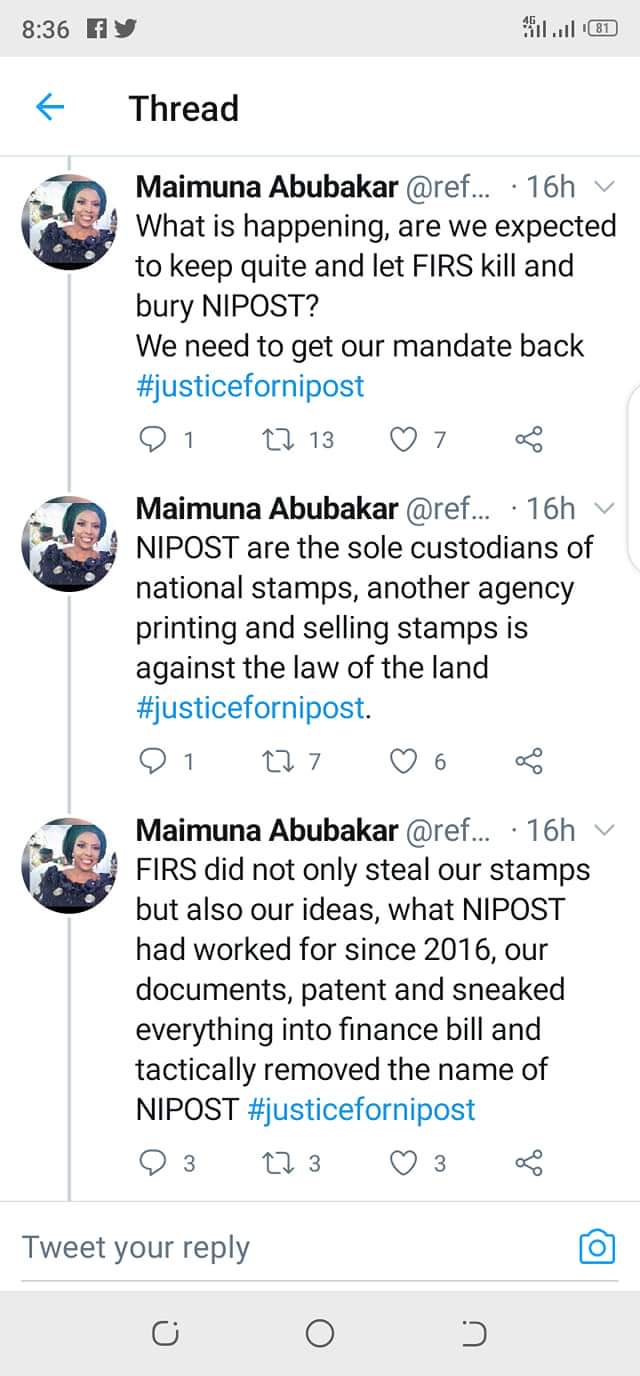Open the chevron menu on the third tweet
Viewport: 640px width, 1376px height.
point(604,829)
